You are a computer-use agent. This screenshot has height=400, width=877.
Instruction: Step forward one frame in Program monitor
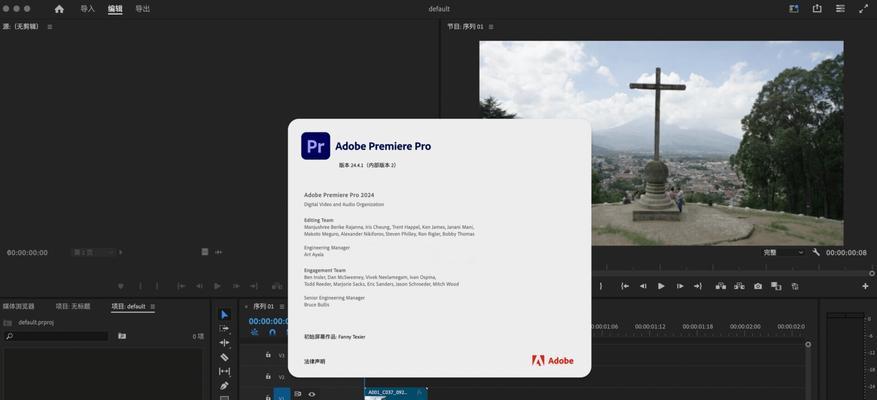[680, 286]
